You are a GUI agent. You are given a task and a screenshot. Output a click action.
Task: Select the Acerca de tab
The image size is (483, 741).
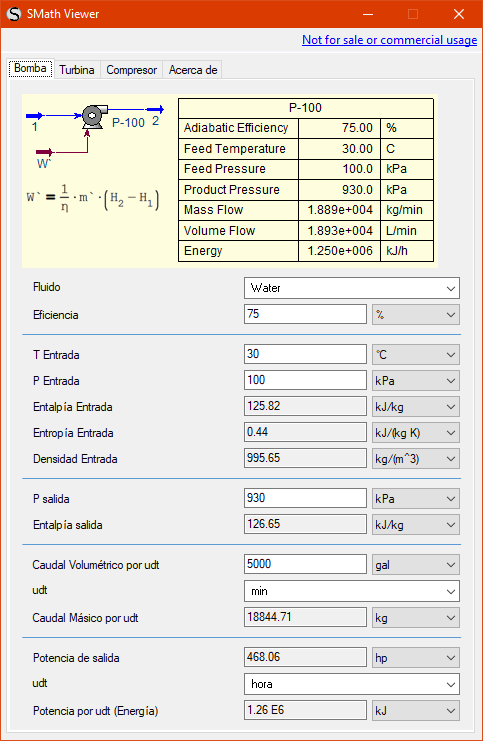click(193, 70)
